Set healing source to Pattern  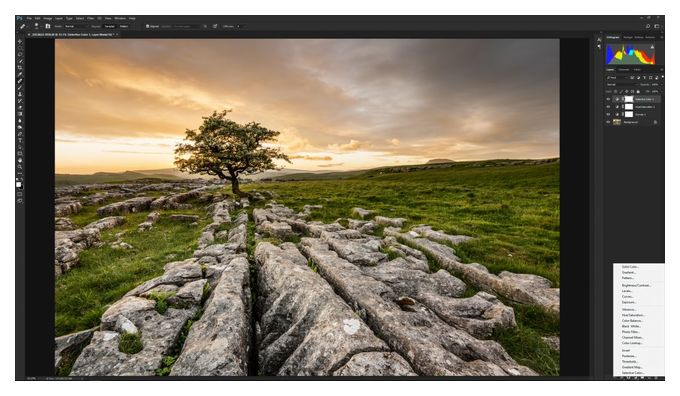point(124,26)
